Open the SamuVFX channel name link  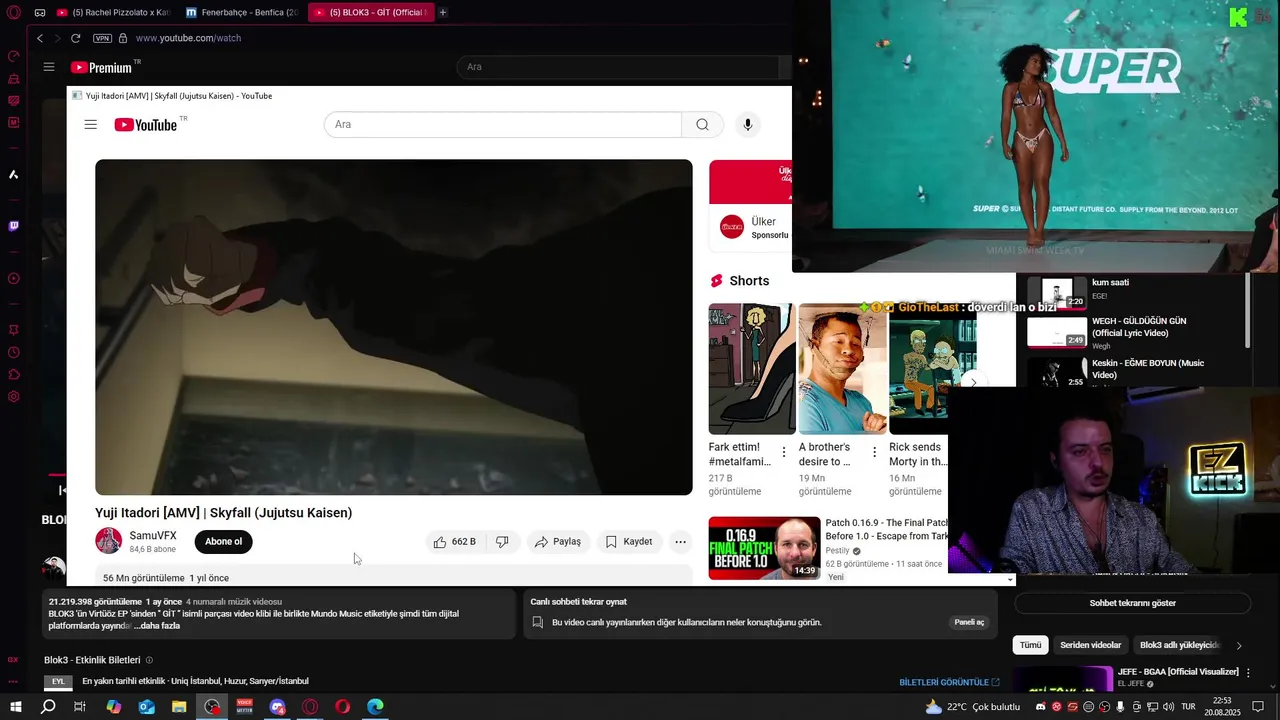click(153, 536)
